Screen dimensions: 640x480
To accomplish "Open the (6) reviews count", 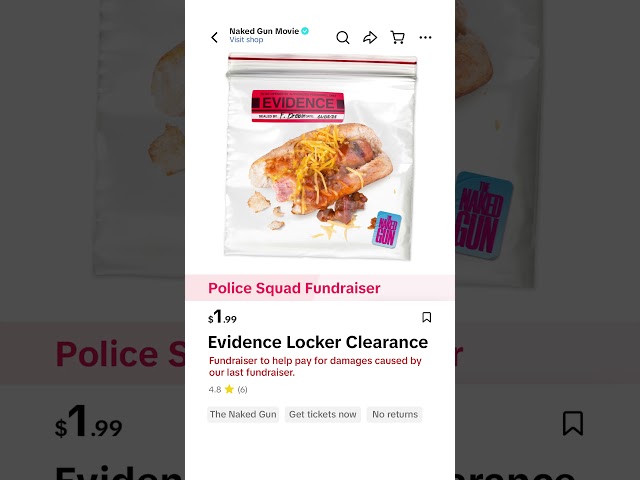I will 242,389.
